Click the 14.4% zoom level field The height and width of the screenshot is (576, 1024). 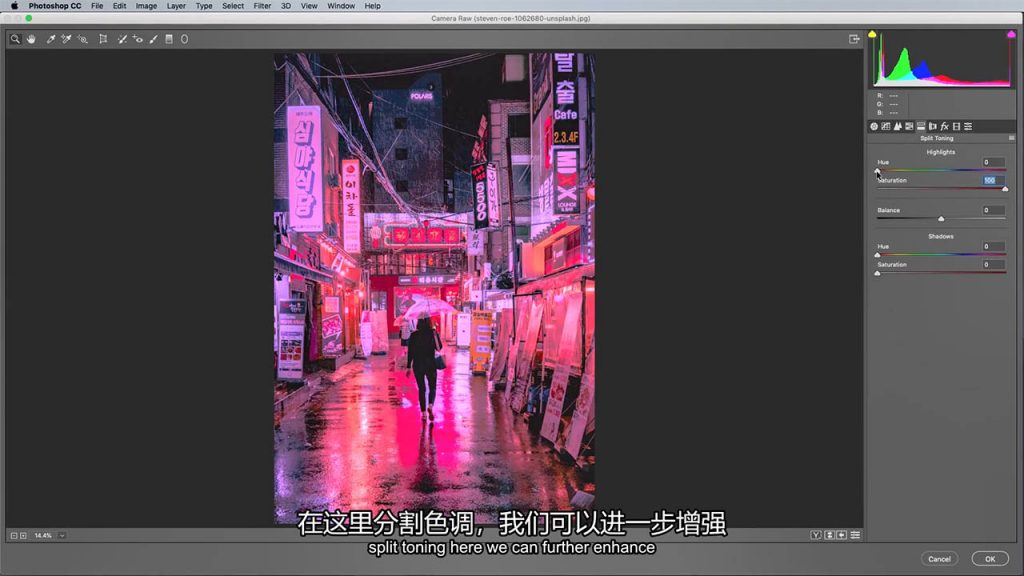point(43,536)
